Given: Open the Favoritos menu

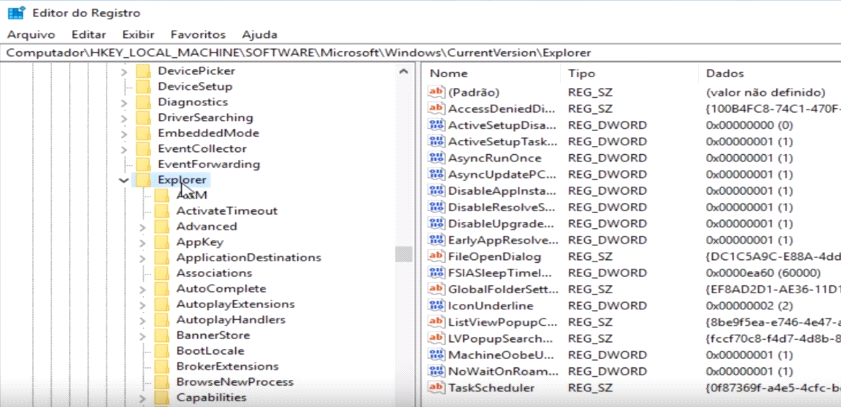Looking at the screenshot, I should click(x=198, y=34).
